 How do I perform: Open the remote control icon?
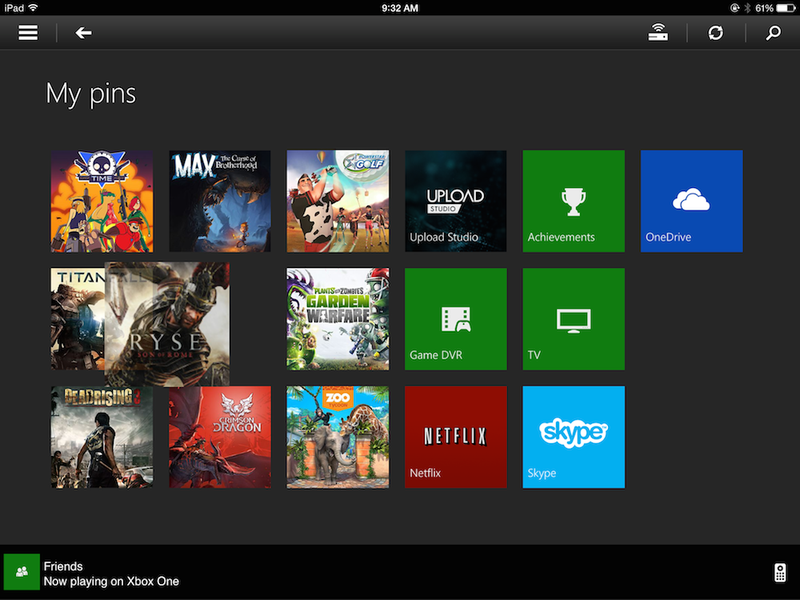(780, 572)
